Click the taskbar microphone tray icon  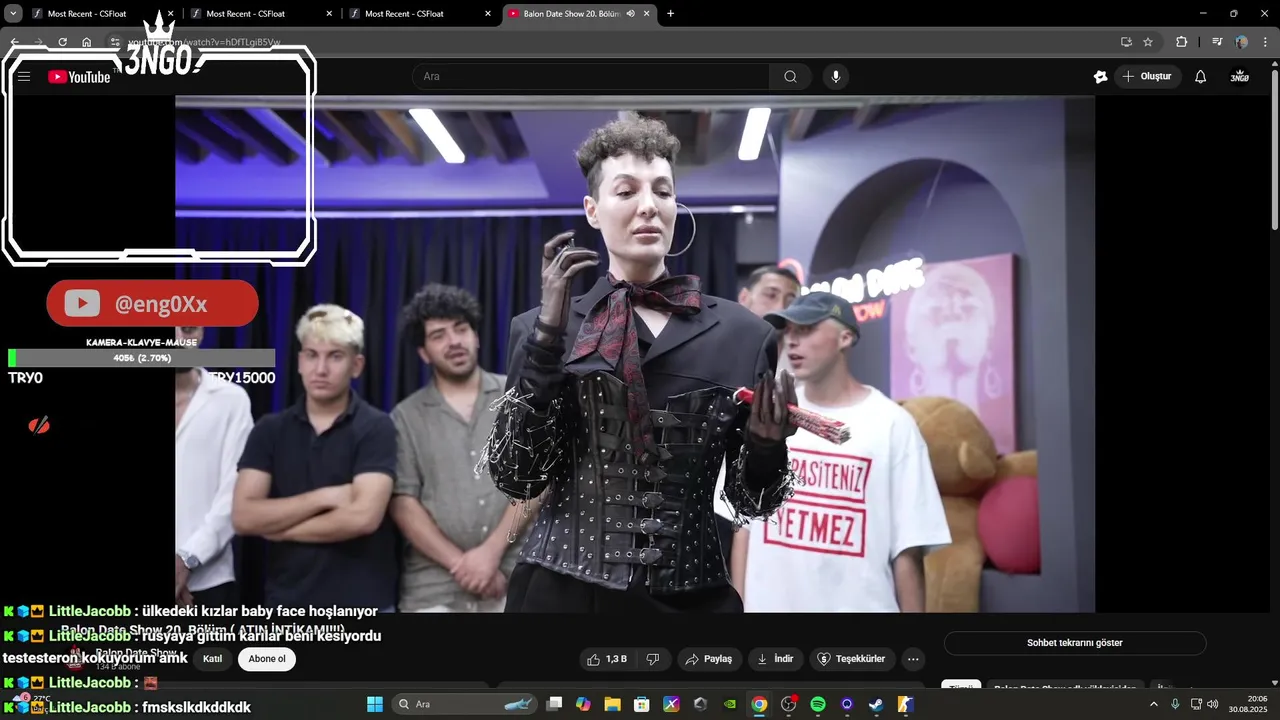point(1175,704)
